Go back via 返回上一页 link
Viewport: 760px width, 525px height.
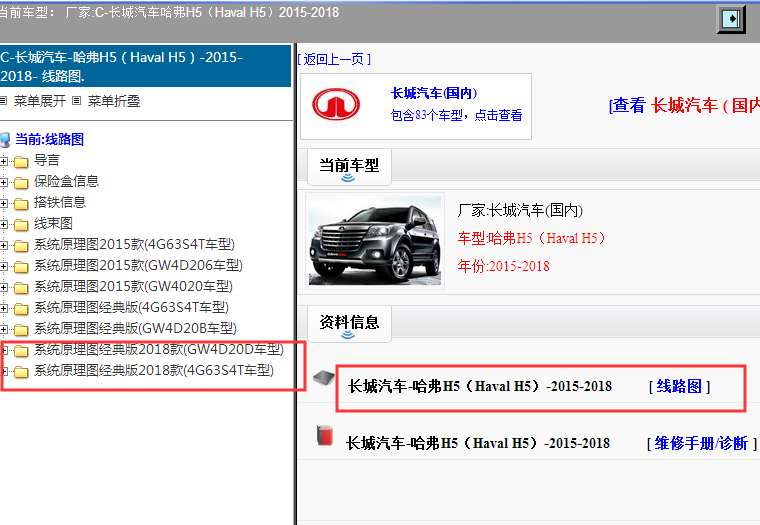[334, 59]
